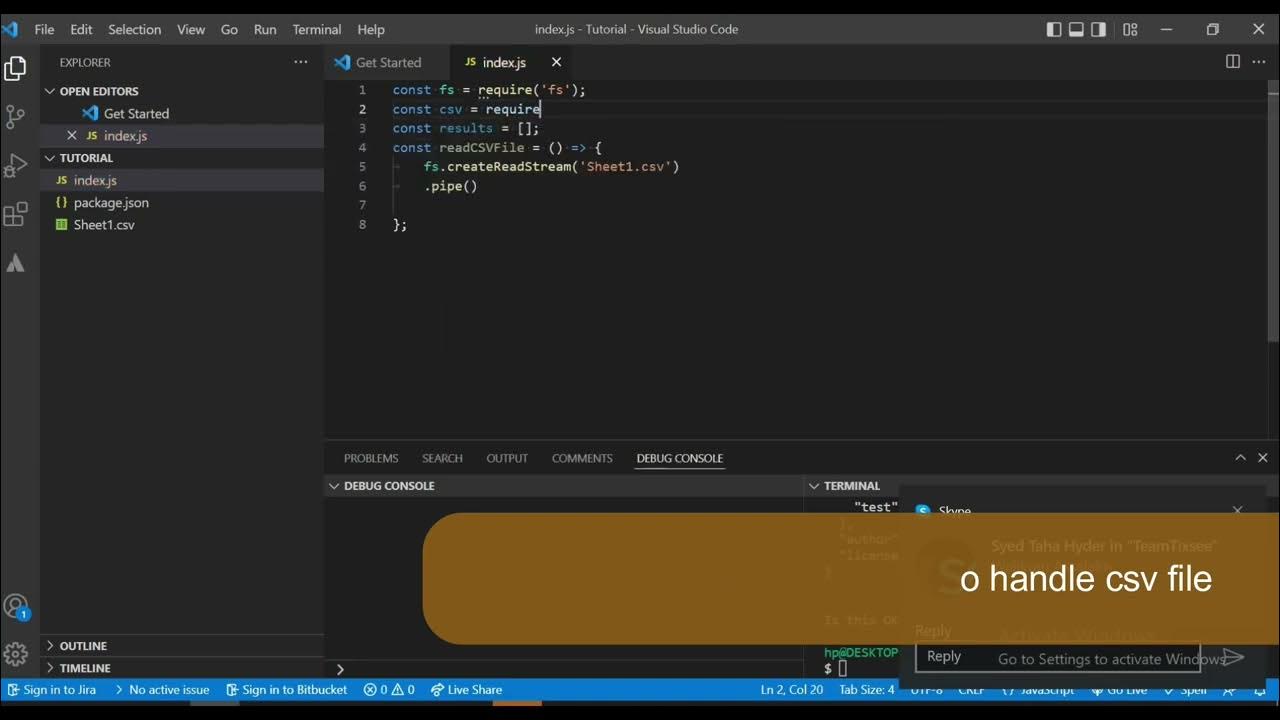This screenshot has height=720, width=1280.
Task: Maximize the panel size with caret
Action: point(1240,458)
